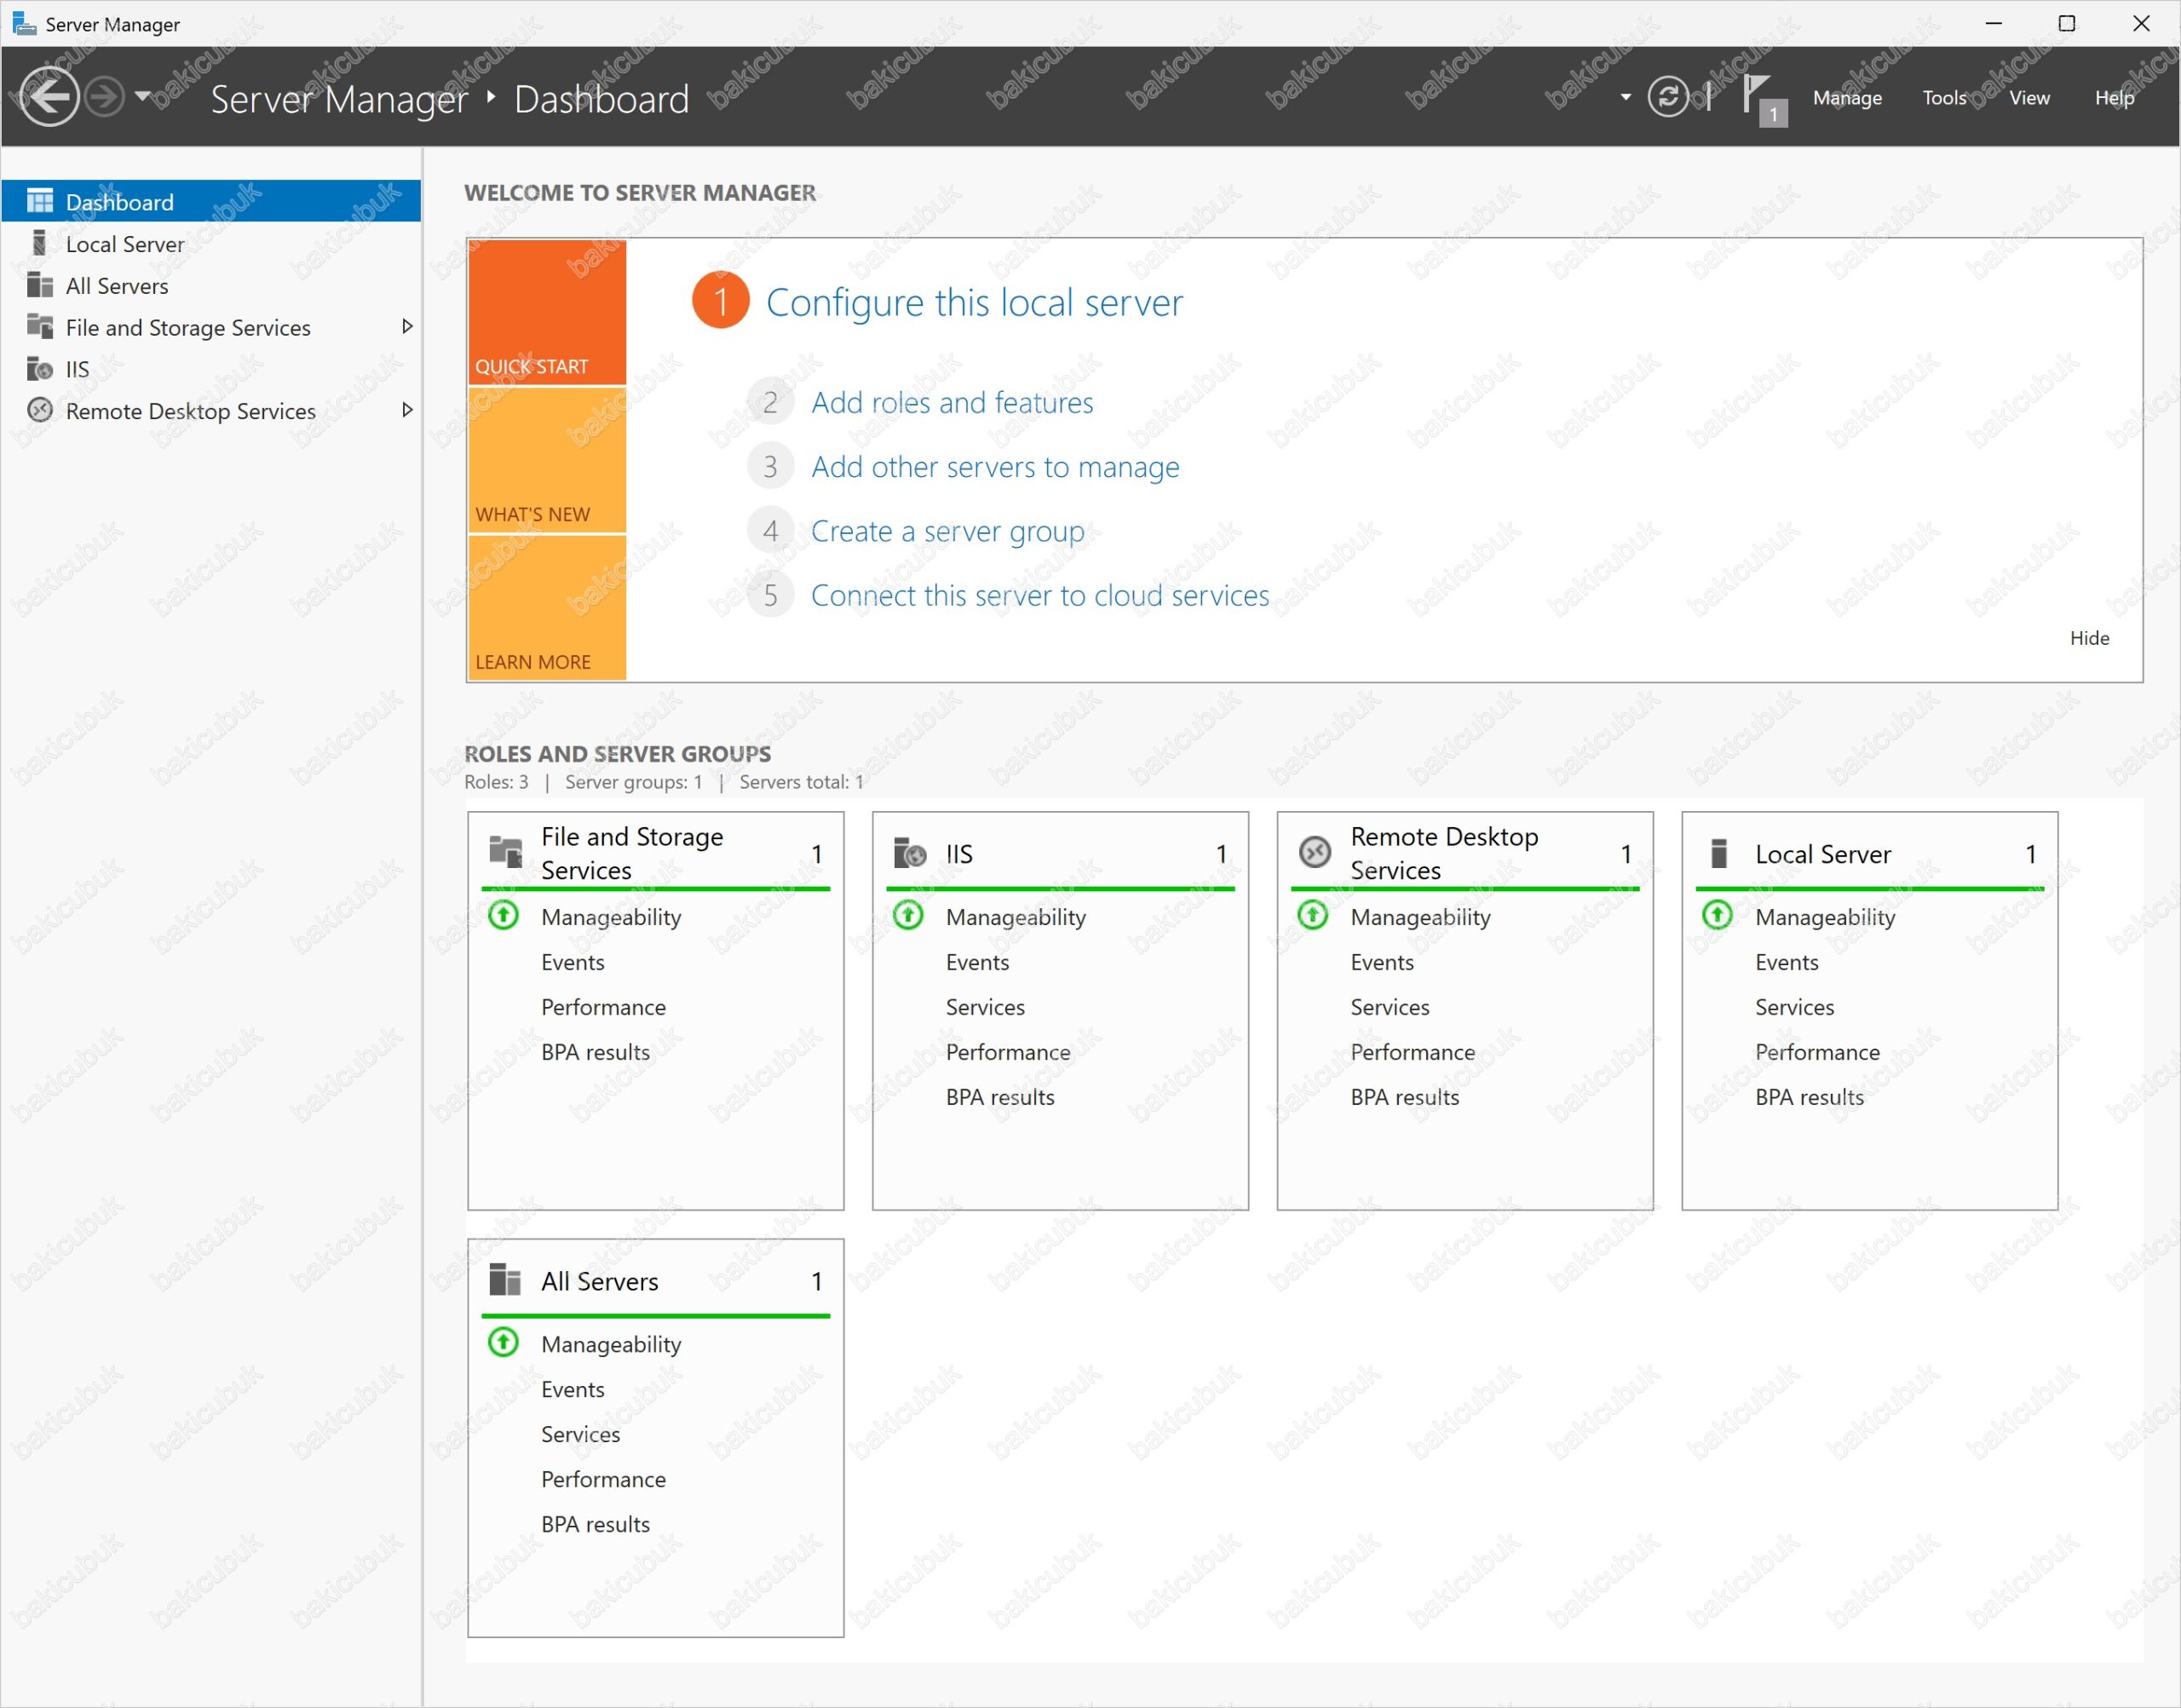This screenshot has width=2181, height=1708.
Task: Open the Manage menu
Action: click(x=1847, y=98)
